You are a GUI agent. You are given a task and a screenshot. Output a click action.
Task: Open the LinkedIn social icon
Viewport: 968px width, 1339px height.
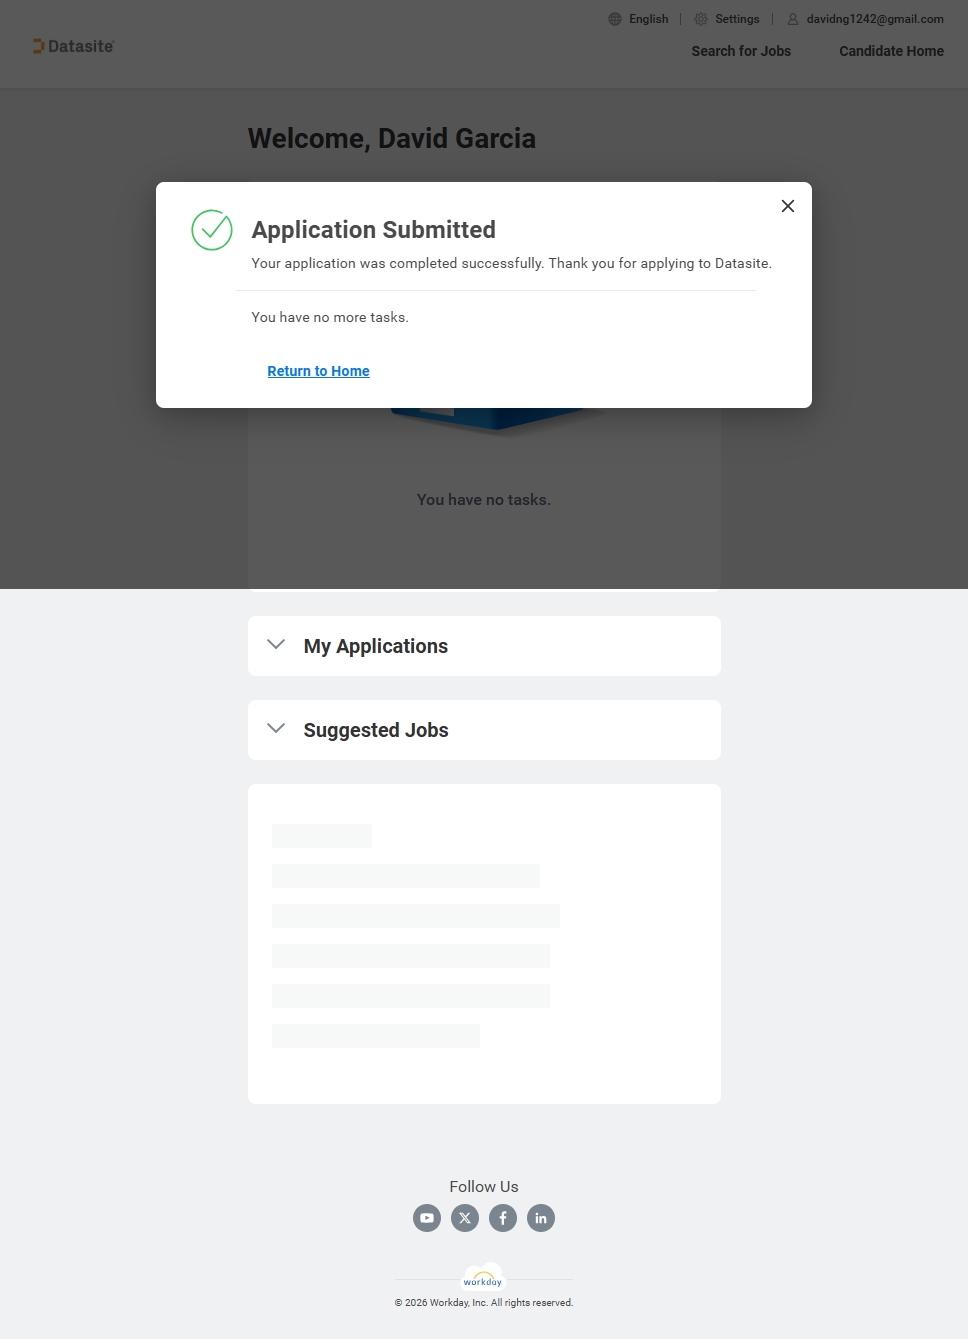[541, 1218]
